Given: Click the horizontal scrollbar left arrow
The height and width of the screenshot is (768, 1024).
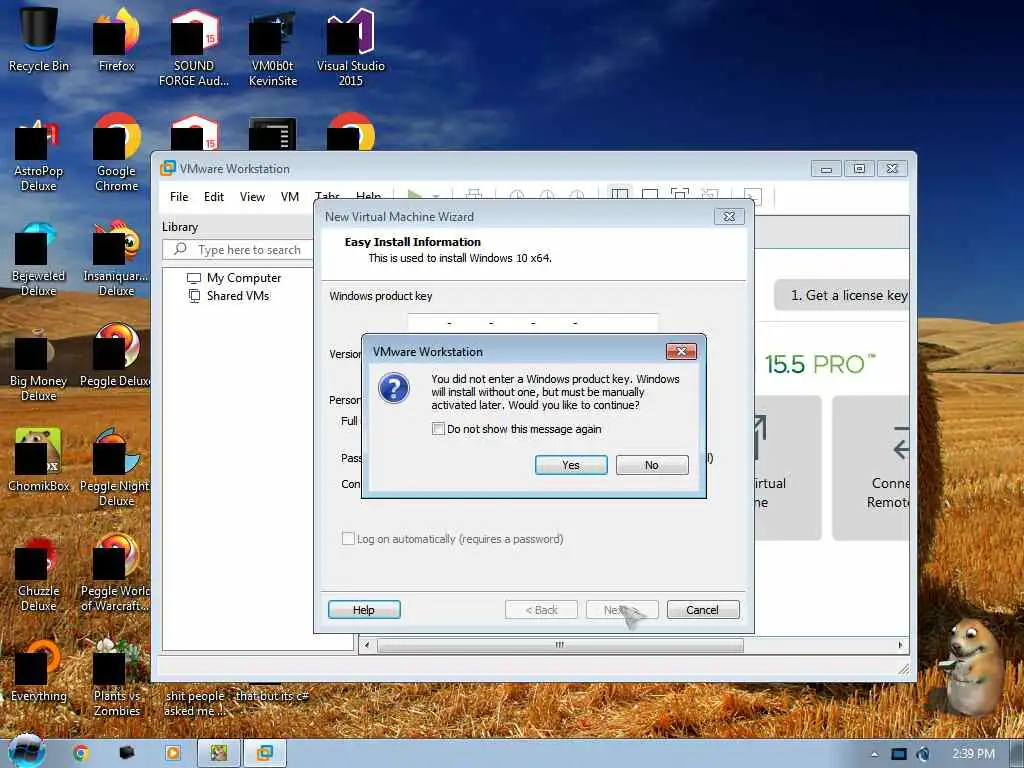Looking at the screenshot, I should (x=367, y=645).
